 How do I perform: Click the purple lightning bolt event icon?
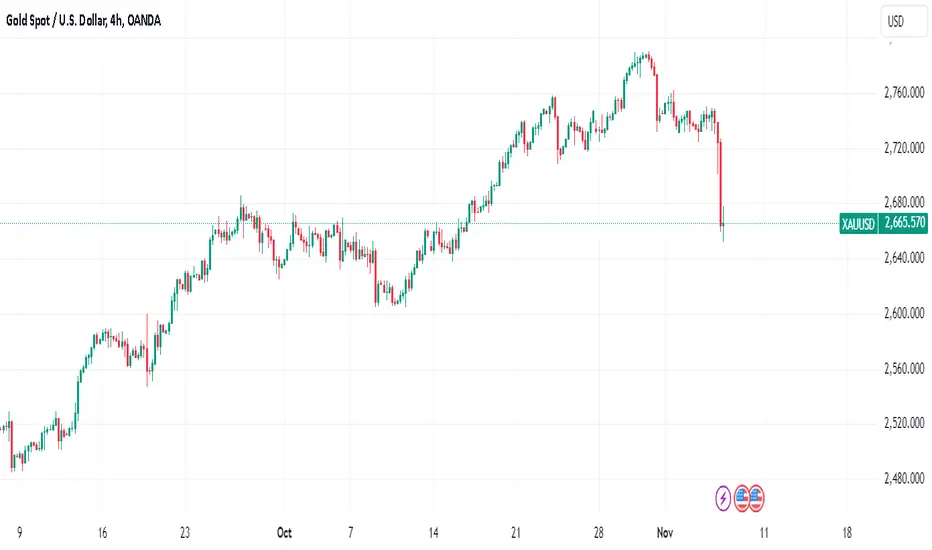pos(723,498)
